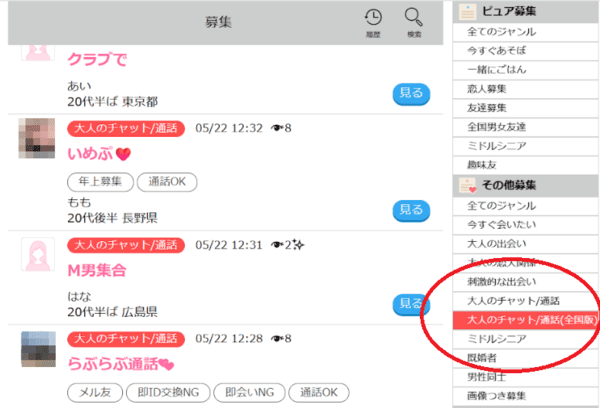Click the 見る button for あい's post
The image size is (600, 408).
(411, 94)
